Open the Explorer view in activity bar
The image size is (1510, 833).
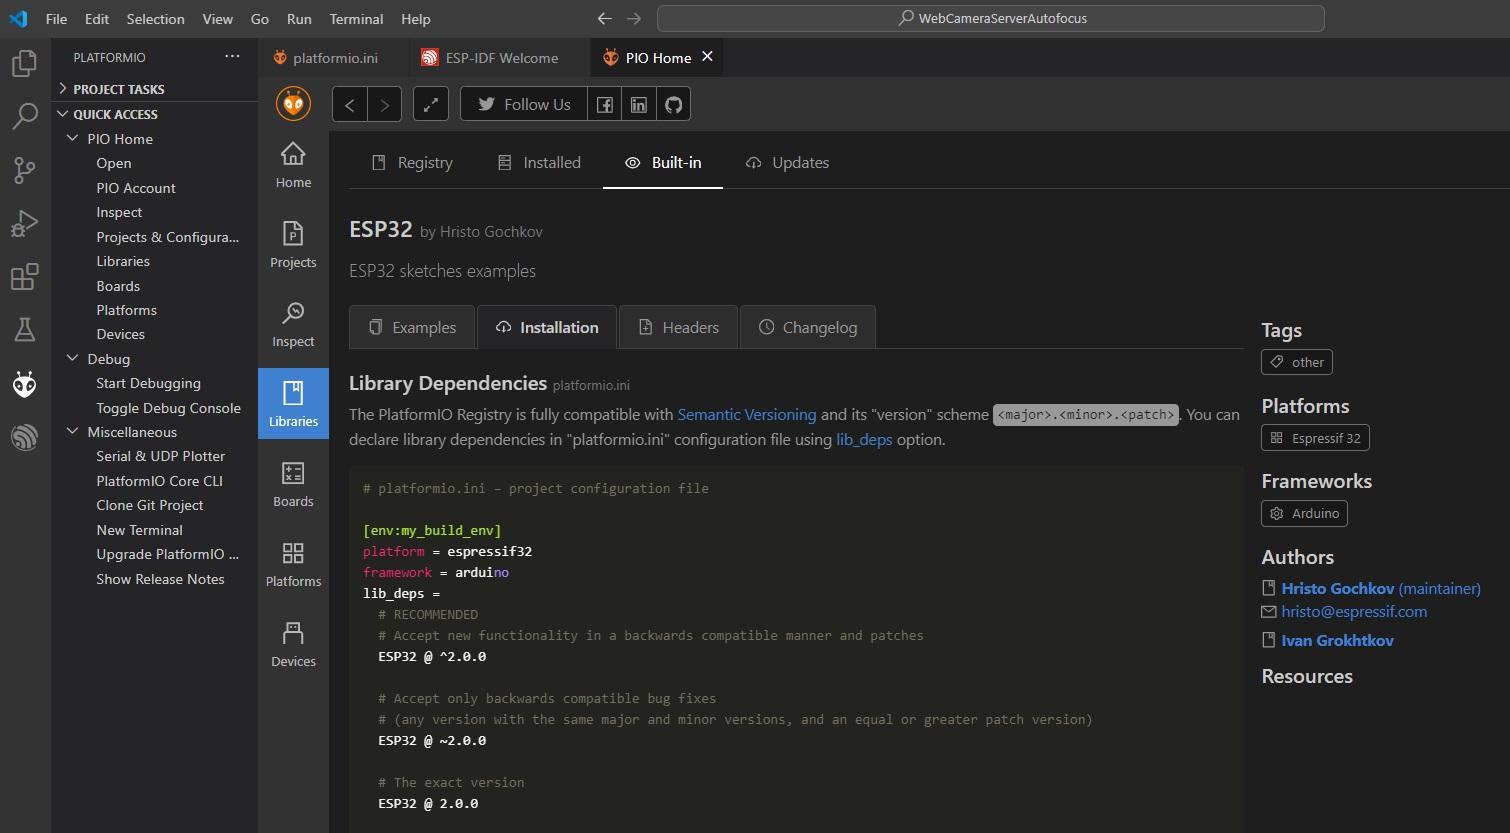click(24, 64)
